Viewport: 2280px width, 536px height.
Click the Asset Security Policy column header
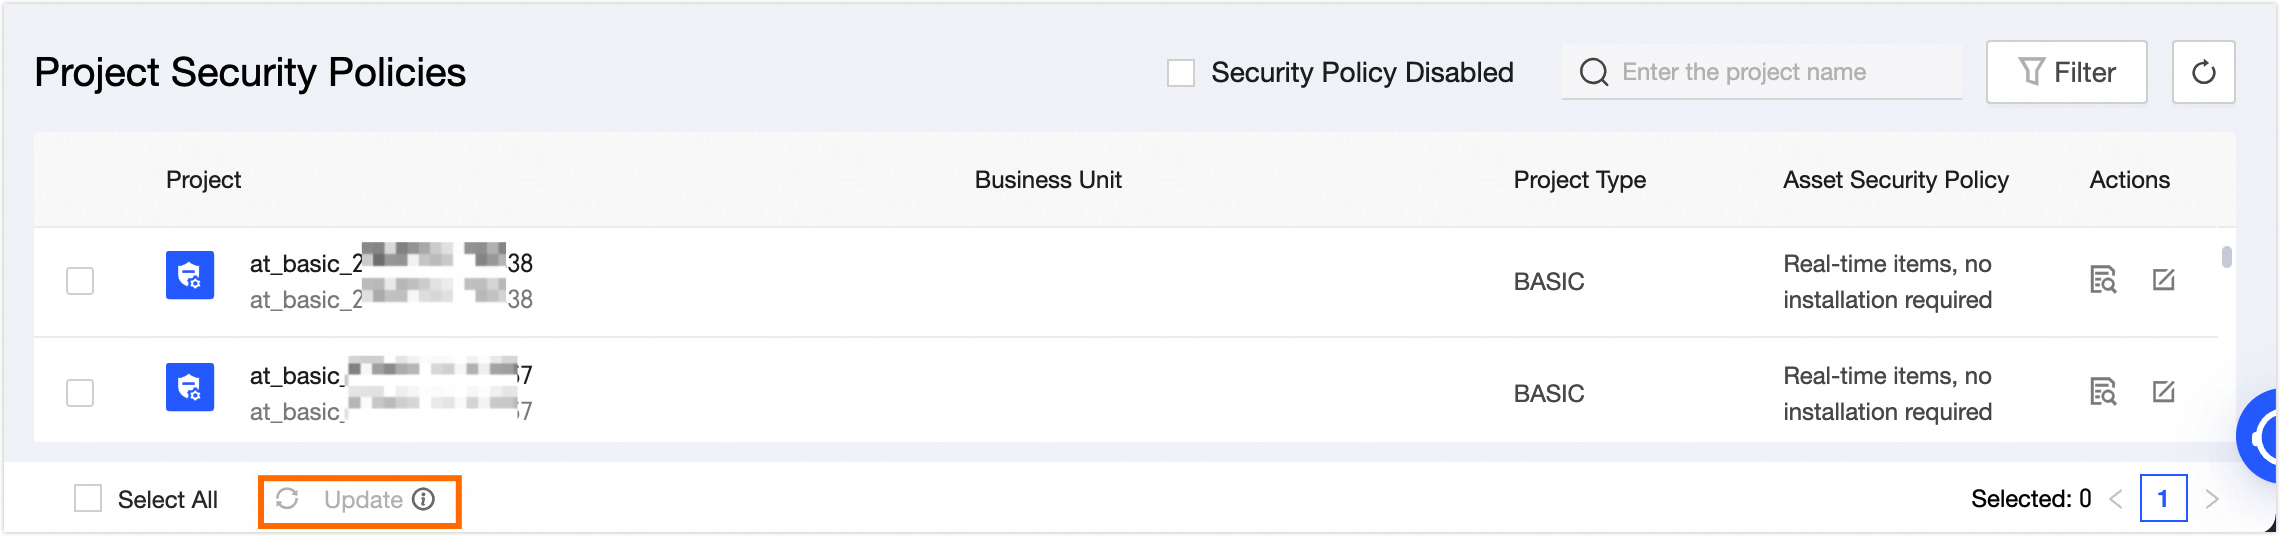click(x=1895, y=180)
